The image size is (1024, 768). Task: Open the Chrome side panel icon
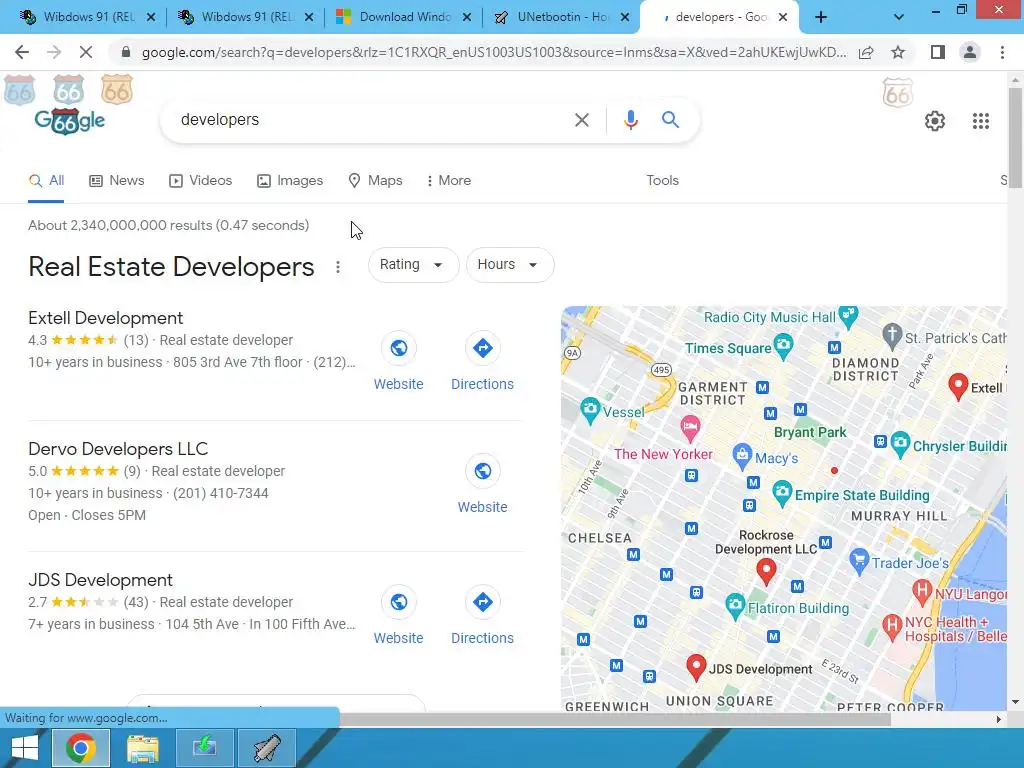[x=938, y=52]
